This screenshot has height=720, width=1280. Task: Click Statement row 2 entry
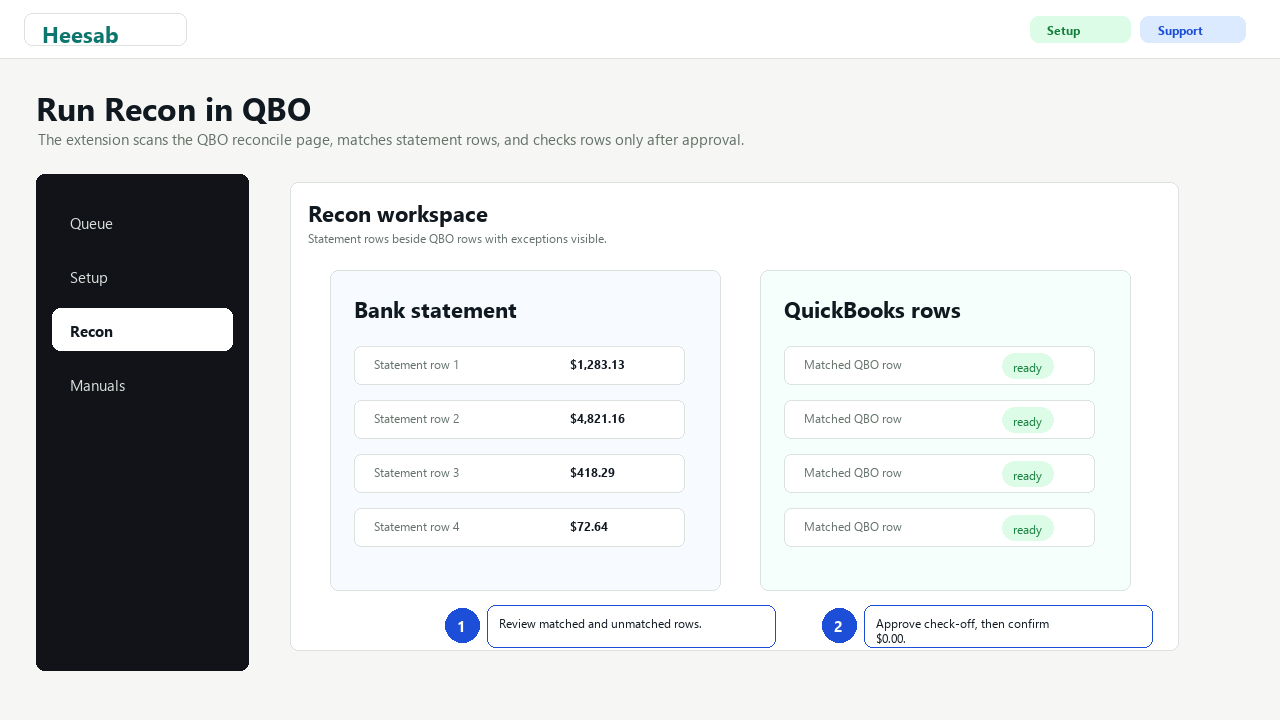point(519,419)
